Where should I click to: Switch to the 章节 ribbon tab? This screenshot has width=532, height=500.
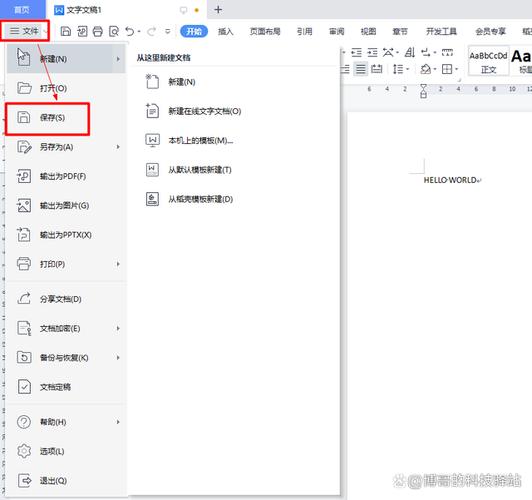(x=400, y=32)
